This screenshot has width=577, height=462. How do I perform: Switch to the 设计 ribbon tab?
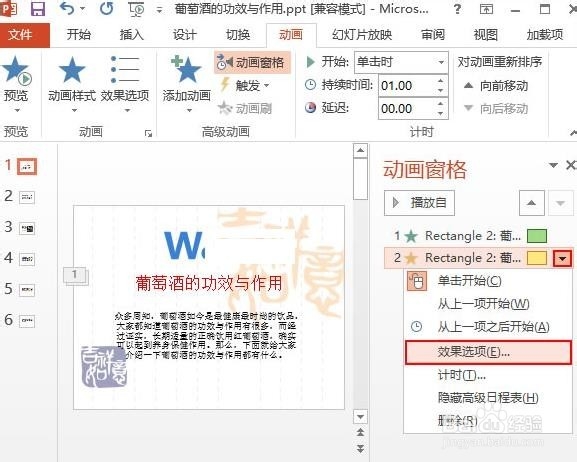point(185,35)
